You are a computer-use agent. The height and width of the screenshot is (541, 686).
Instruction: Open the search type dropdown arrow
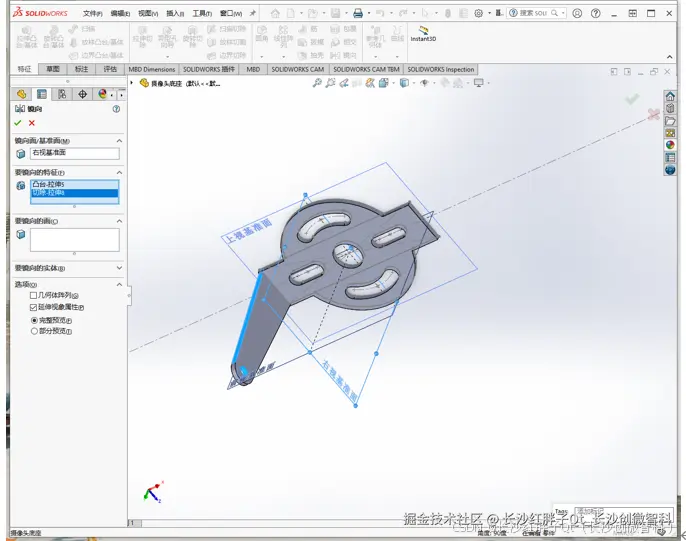(563, 14)
